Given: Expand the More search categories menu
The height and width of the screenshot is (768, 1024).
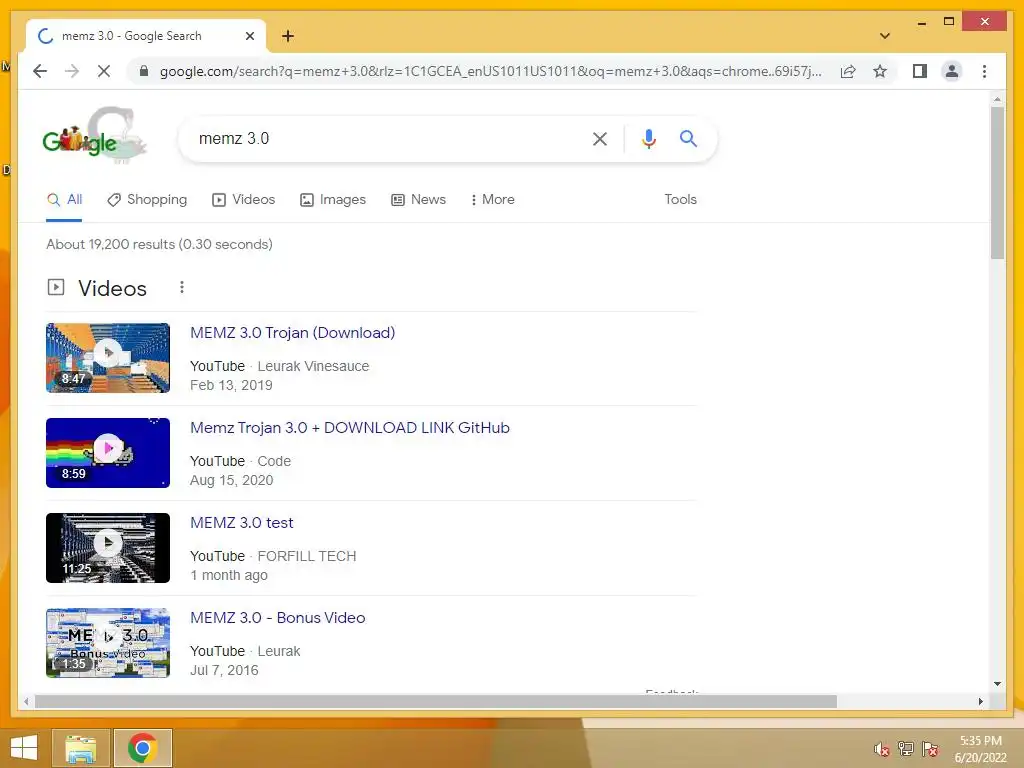Looking at the screenshot, I should tap(492, 200).
